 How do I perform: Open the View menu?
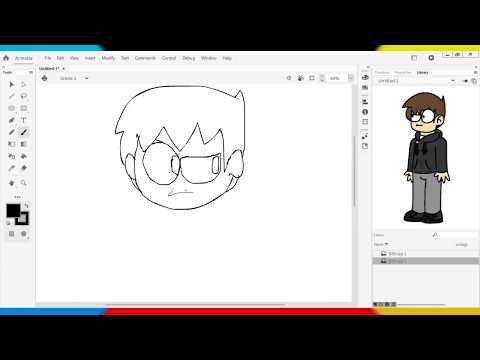click(x=74, y=58)
